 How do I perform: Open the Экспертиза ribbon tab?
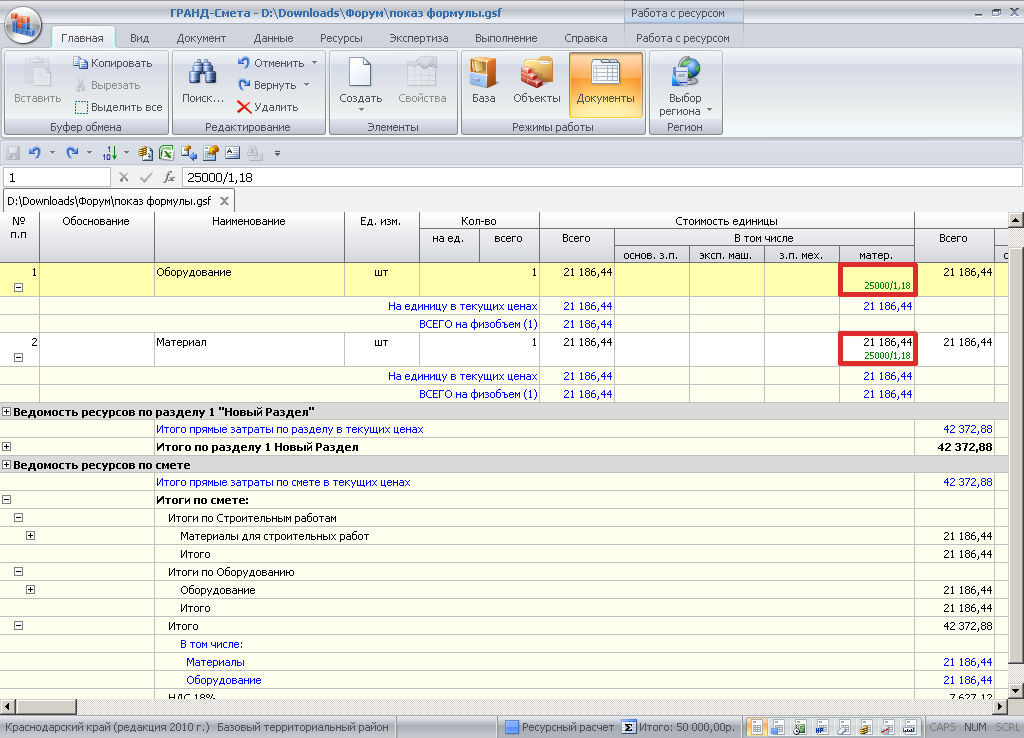[x=418, y=38]
